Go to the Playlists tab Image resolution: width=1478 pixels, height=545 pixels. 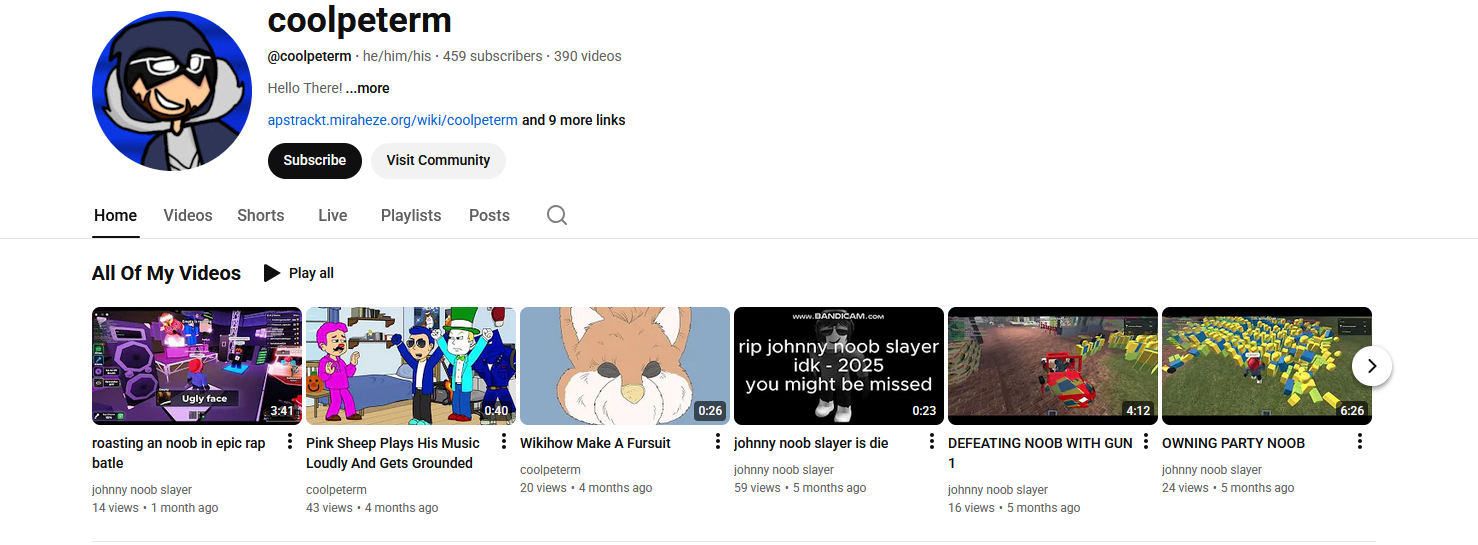tap(411, 215)
